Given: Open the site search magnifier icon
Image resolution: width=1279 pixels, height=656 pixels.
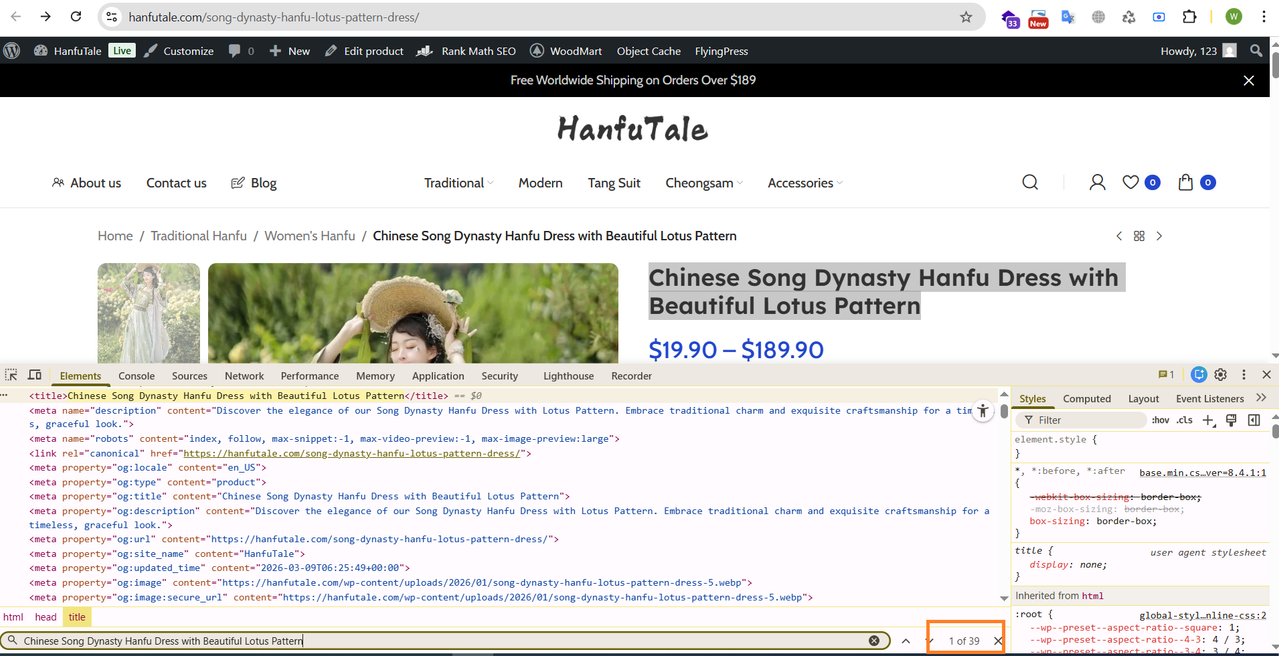Looking at the screenshot, I should click(x=1030, y=182).
